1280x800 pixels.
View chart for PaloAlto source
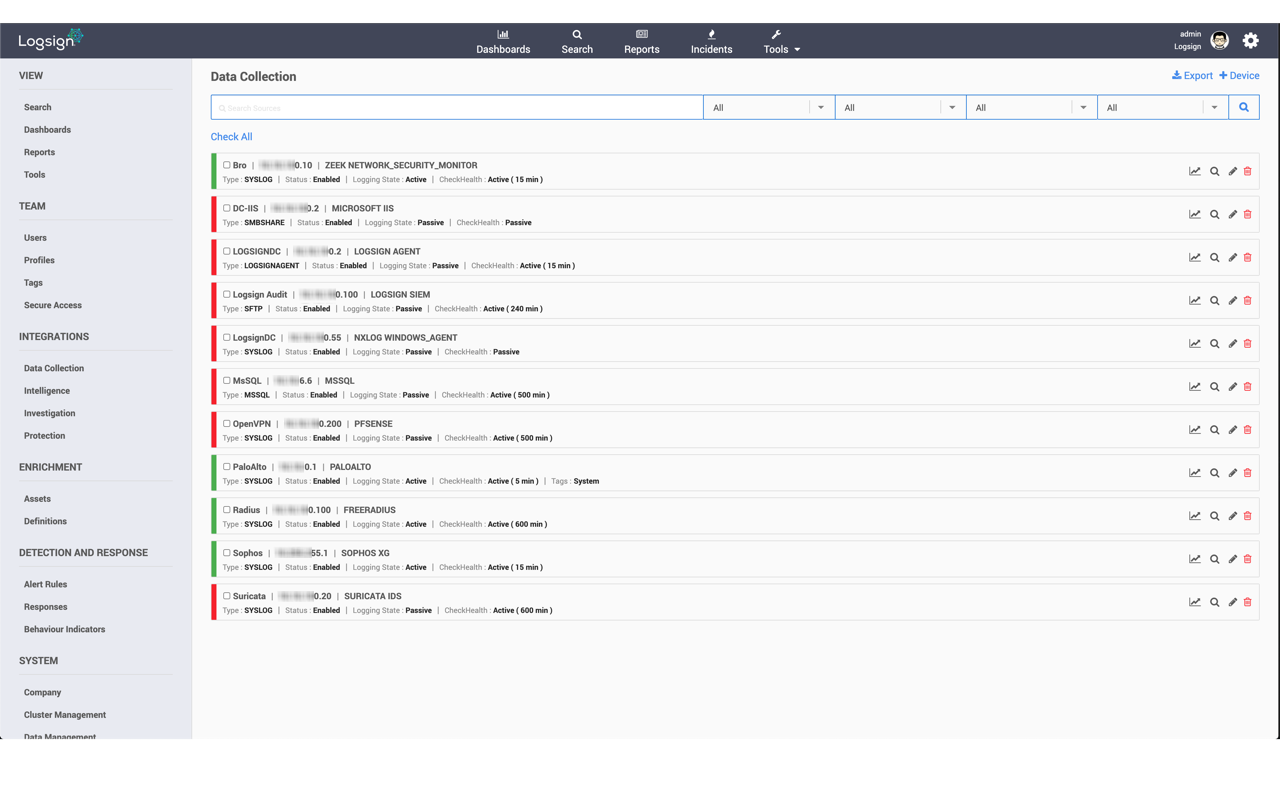pyautogui.click(x=1195, y=472)
